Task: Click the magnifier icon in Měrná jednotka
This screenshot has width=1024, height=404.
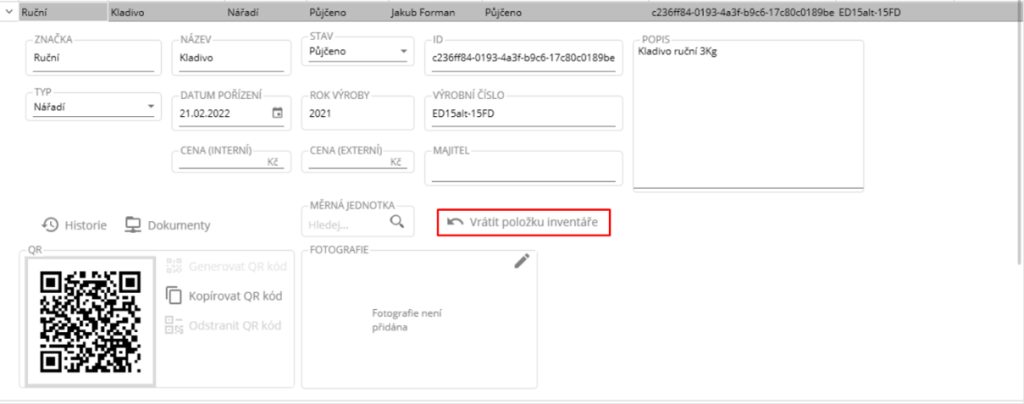Action: pos(398,221)
